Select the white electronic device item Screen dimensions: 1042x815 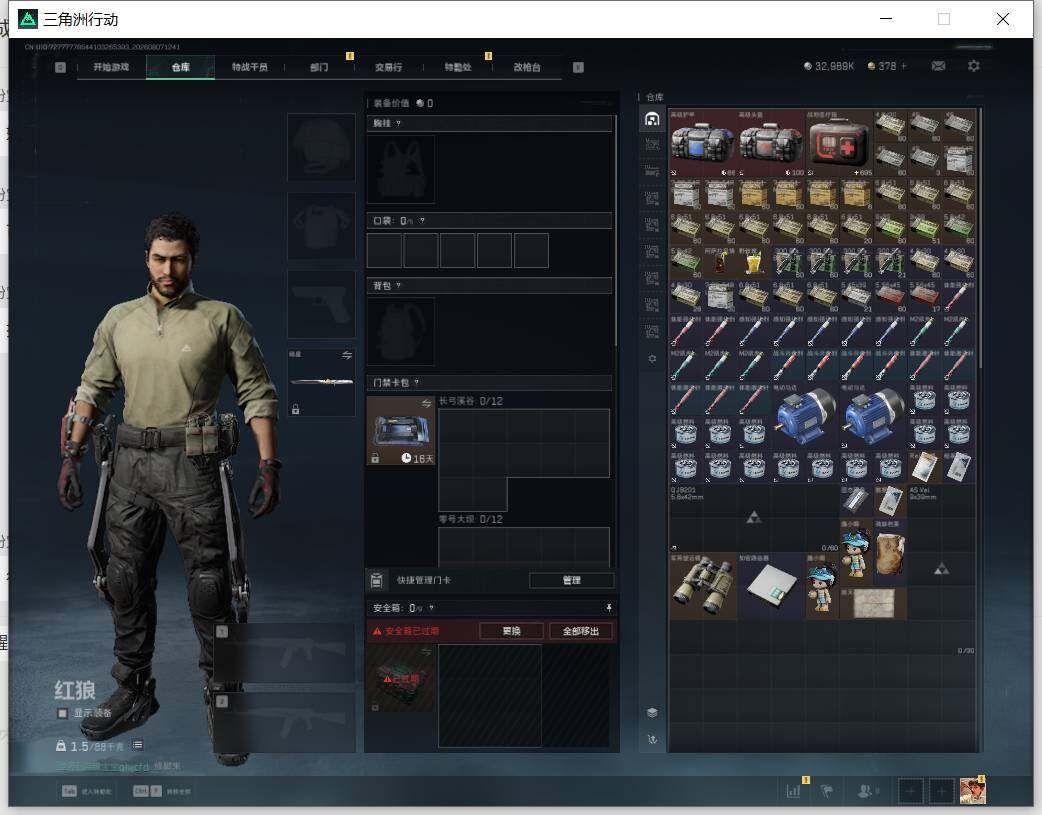click(771, 586)
